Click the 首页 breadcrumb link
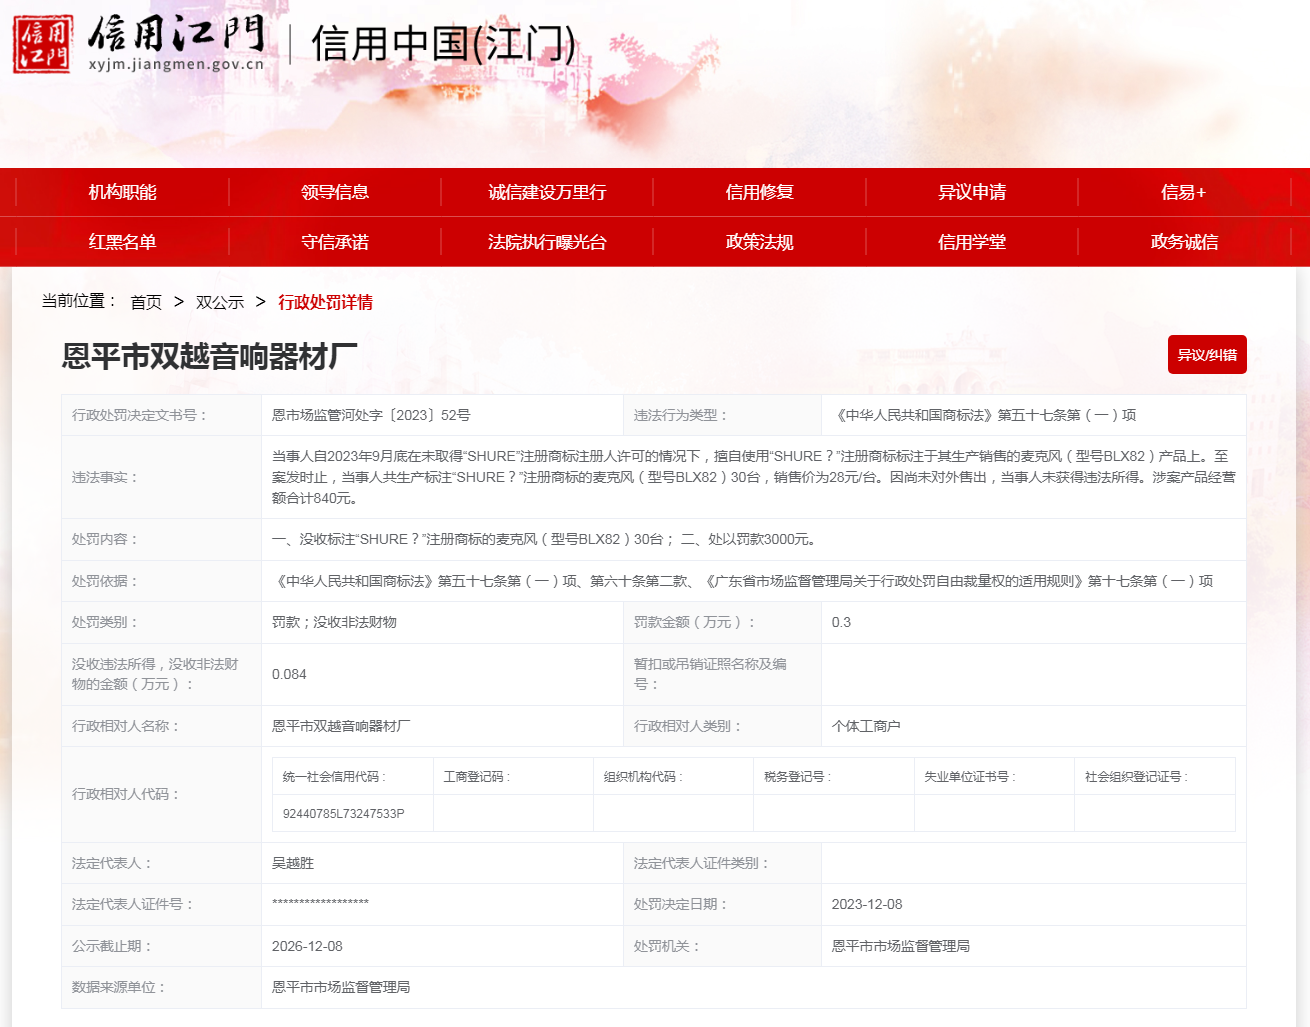Image resolution: width=1310 pixels, height=1027 pixels. pos(146,302)
